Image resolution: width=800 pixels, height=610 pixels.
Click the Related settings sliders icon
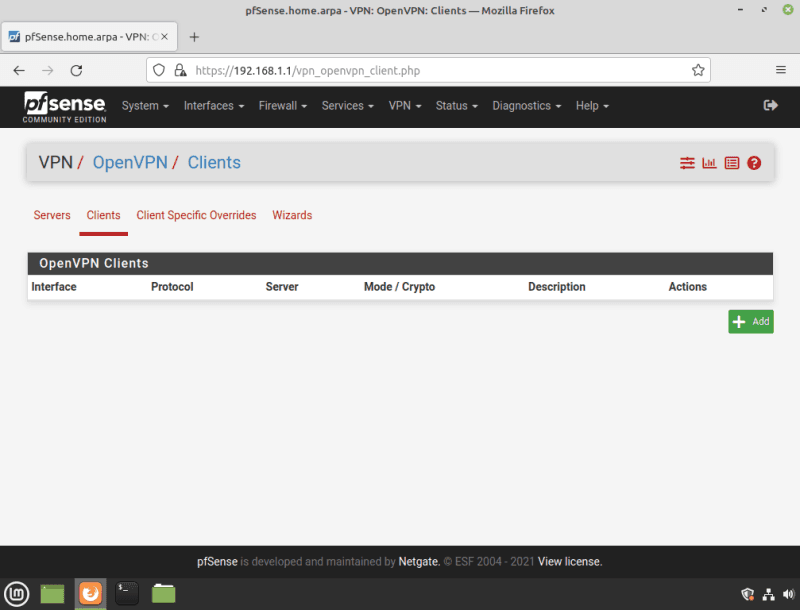687,163
